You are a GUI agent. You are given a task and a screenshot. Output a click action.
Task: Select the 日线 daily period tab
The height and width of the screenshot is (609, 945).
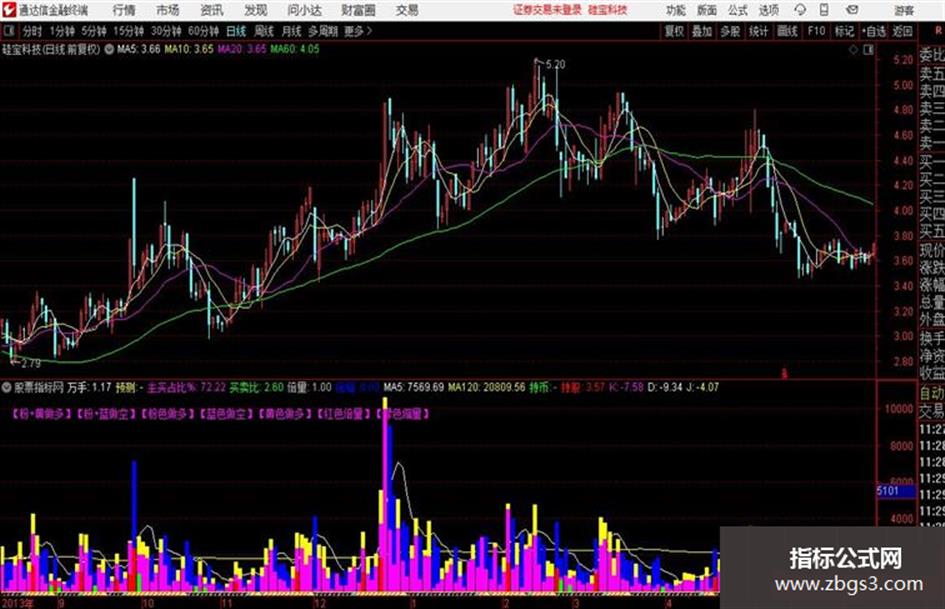(x=236, y=31)
